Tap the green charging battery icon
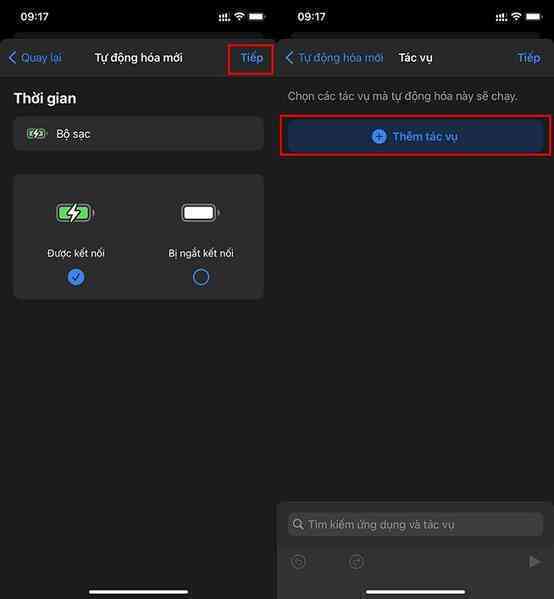This screenshot has width=554, height=599. pos(75,213)
